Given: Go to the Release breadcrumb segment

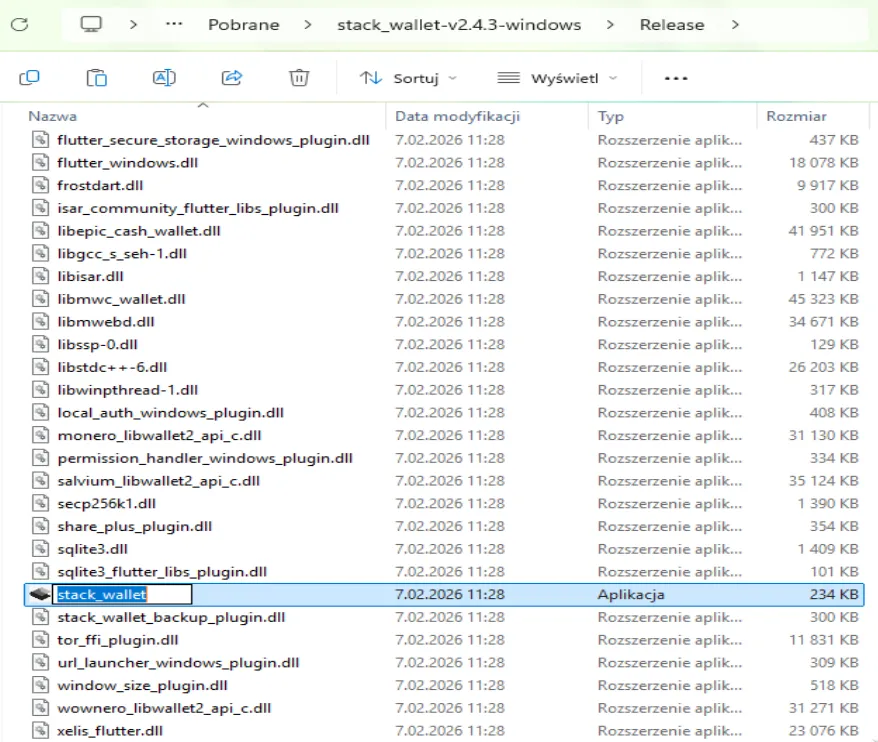Looking at the screenshot, I should (672, 25).
